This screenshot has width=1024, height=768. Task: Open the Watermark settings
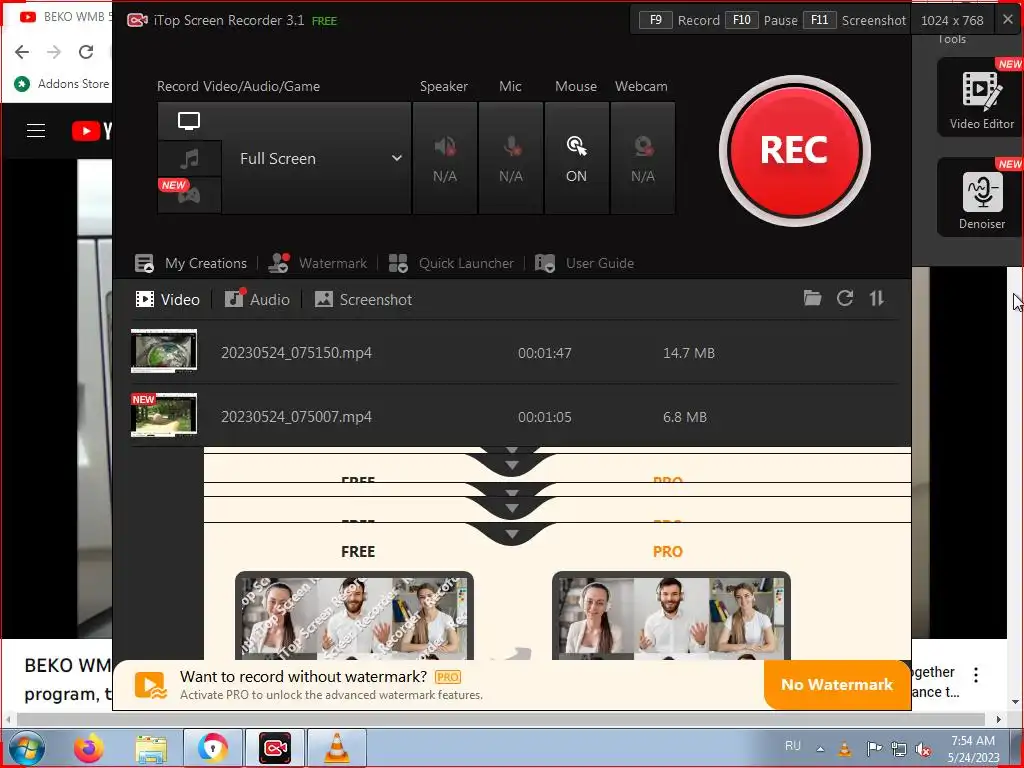[318, 263]
